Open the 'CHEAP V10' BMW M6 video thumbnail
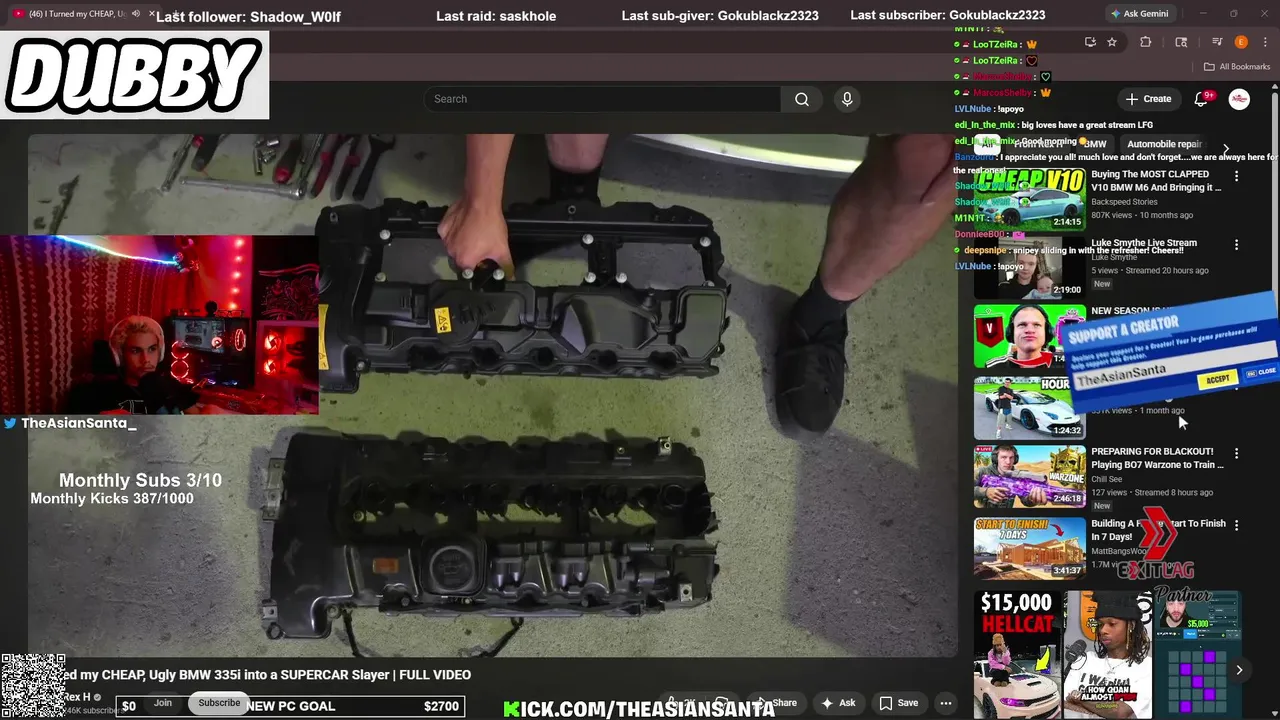This screenshot has height=720, width=1280. [x=1030, y=198]
